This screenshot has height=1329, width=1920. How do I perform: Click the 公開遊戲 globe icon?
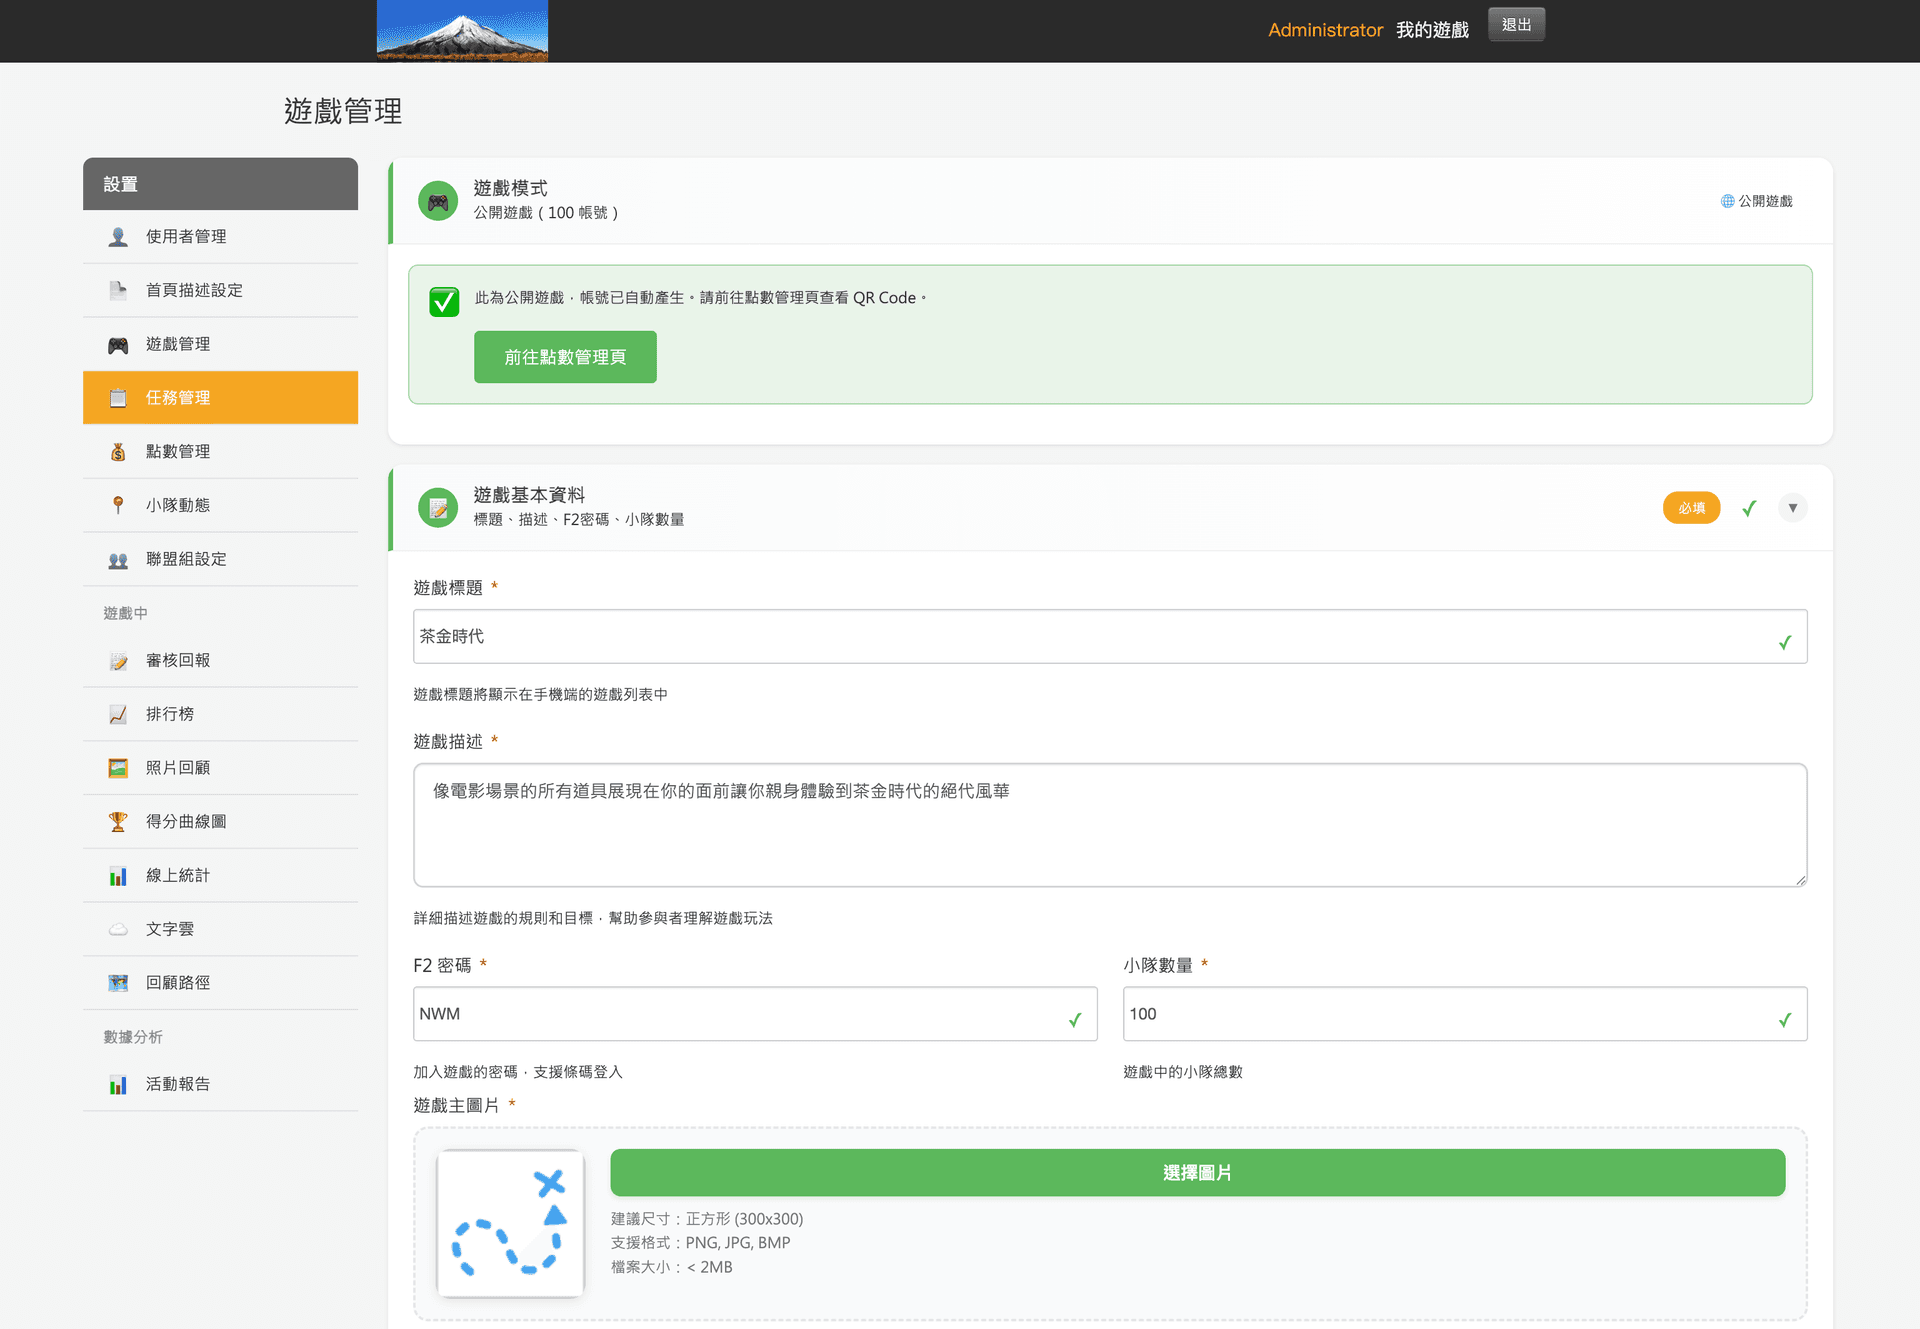pos(1726,201)
